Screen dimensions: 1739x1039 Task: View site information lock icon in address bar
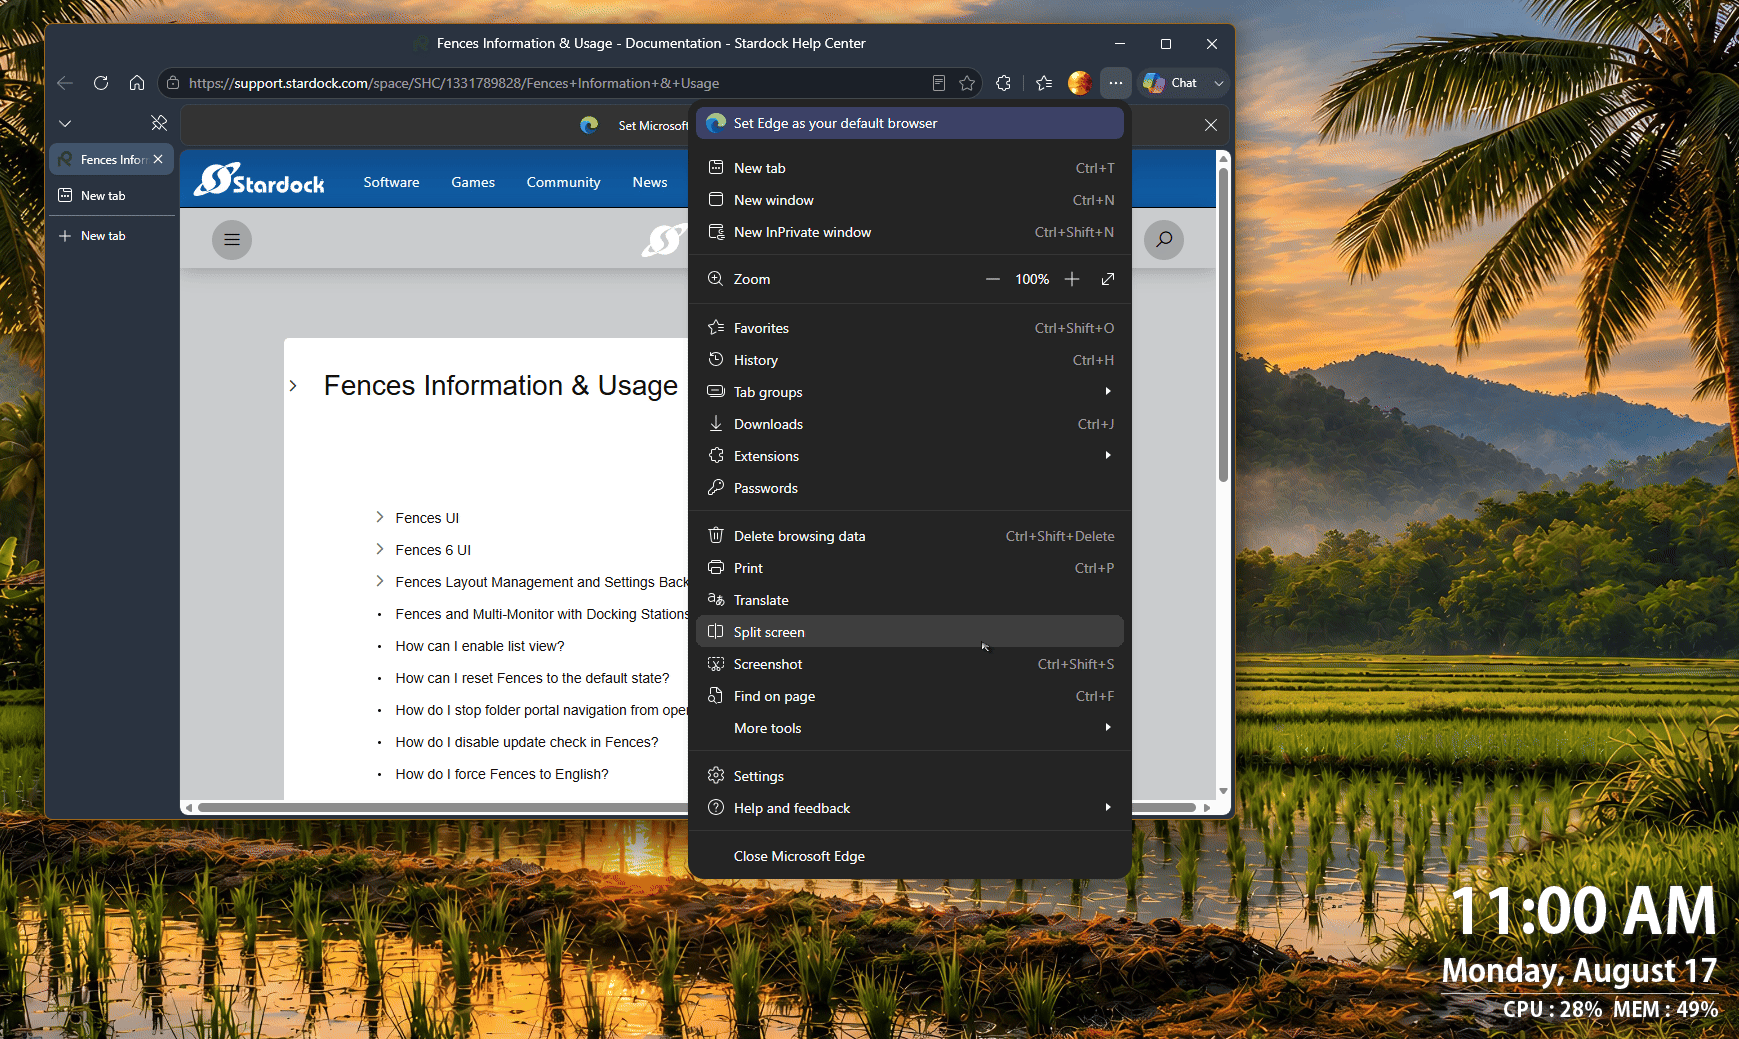(x=173, y=83)
